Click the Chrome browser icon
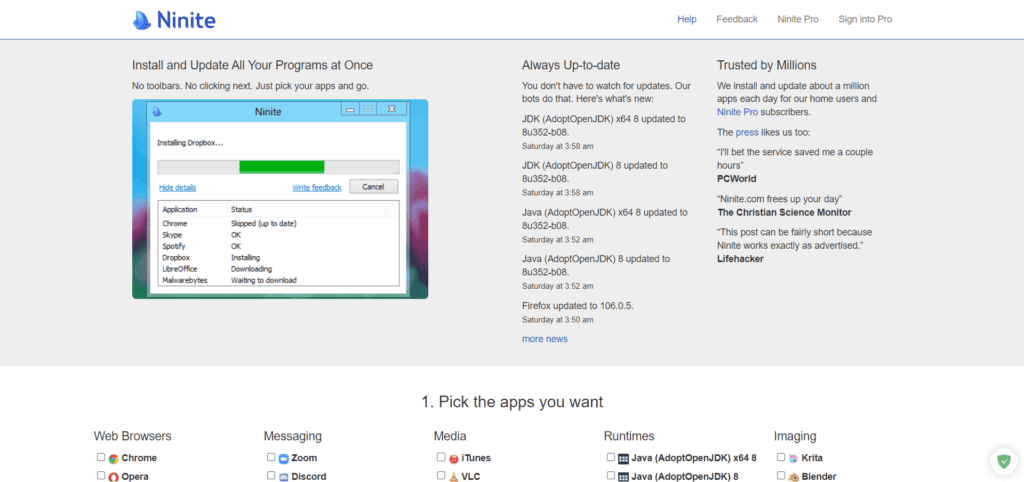Screen dimensions: 1024x482 [113, 458]
